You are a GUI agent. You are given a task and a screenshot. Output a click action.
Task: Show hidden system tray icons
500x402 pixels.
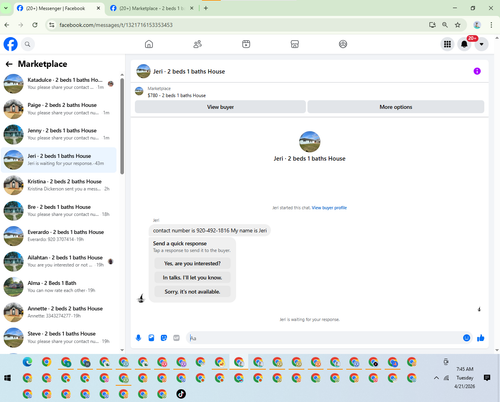click(436, 378)
